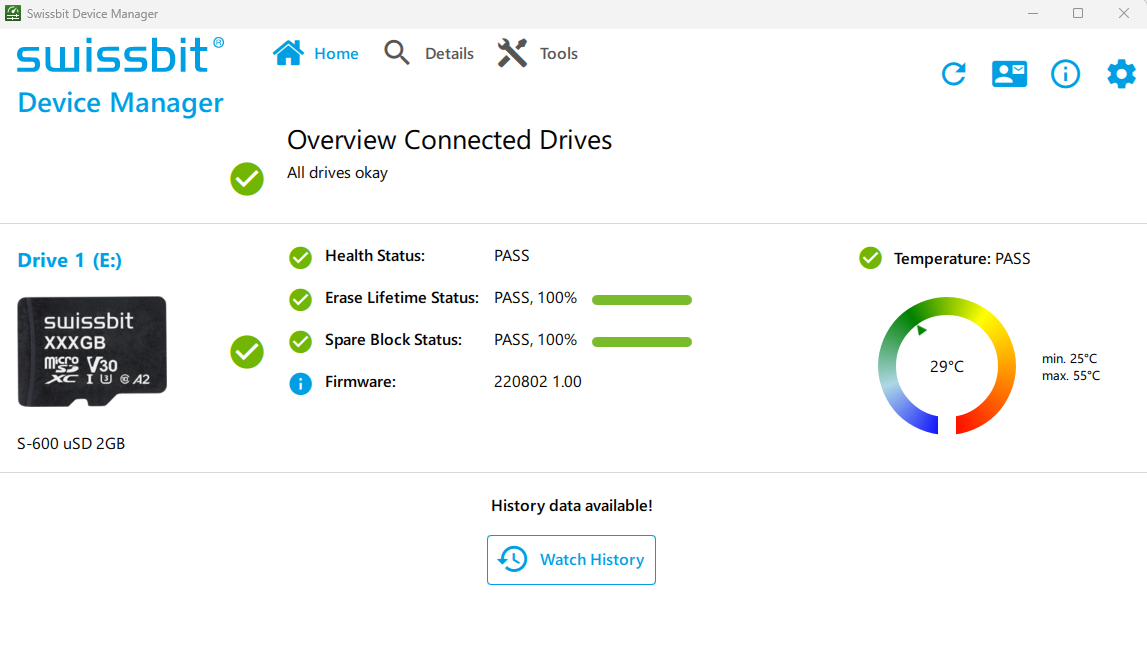Click the 29°C temperature gauge
The height and width of the screenshot is (660, 1147).
click(946, 366)
